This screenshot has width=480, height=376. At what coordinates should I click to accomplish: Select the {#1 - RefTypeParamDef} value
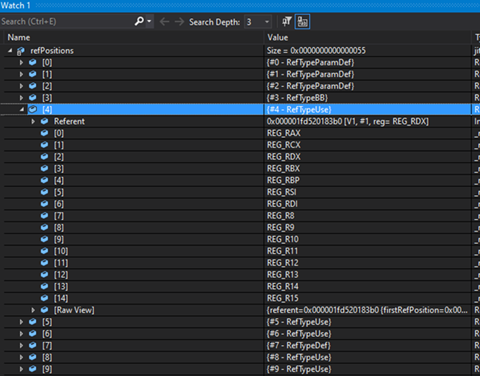[x=310, y=74]
